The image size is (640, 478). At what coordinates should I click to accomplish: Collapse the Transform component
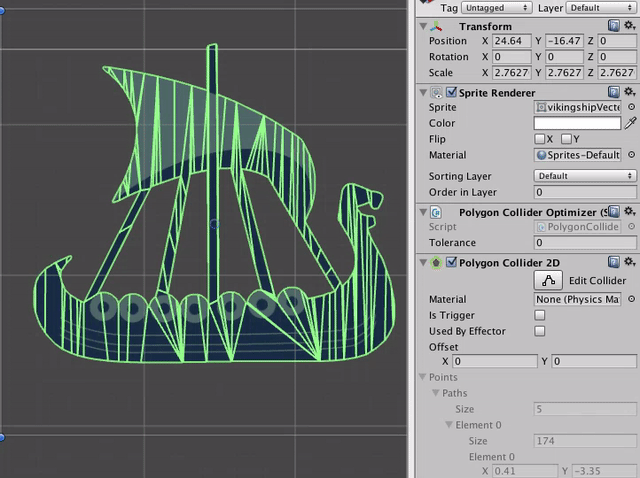tap(423, 27)
